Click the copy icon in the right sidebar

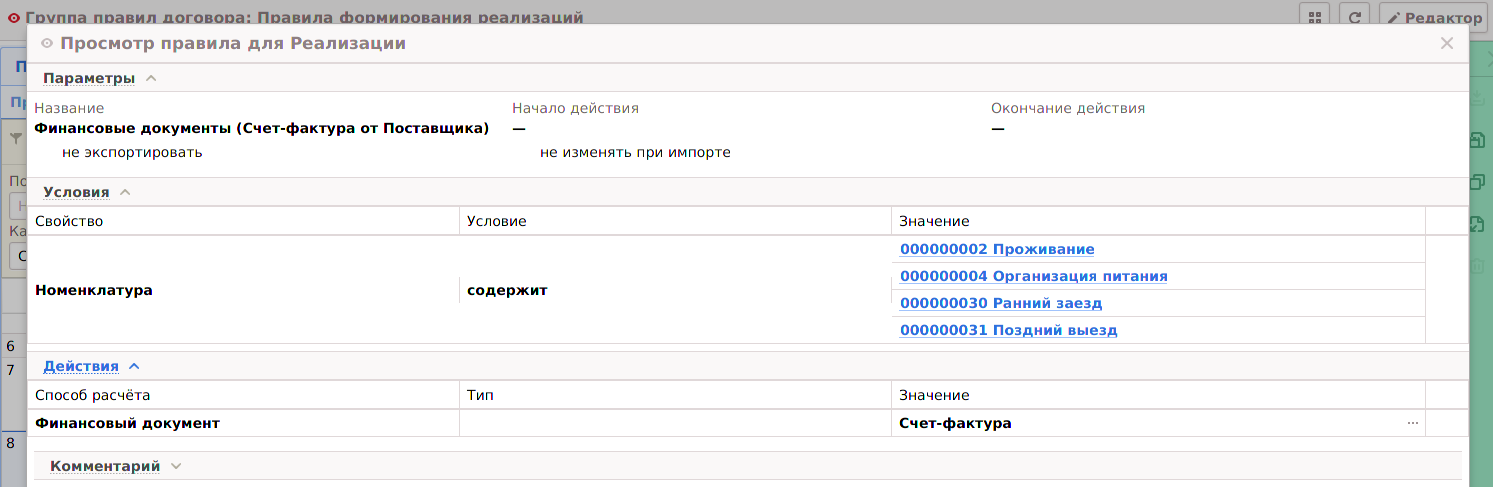[1477, 182]
